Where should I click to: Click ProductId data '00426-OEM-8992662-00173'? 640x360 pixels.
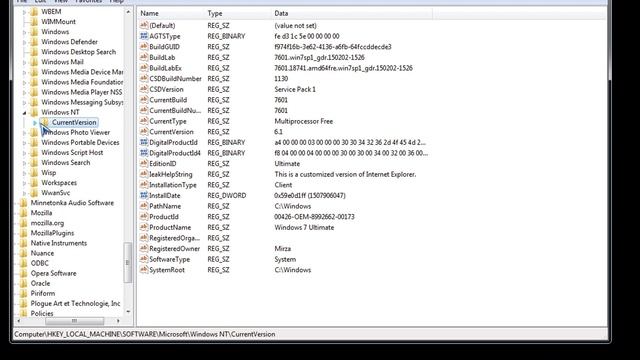[314, 217]
